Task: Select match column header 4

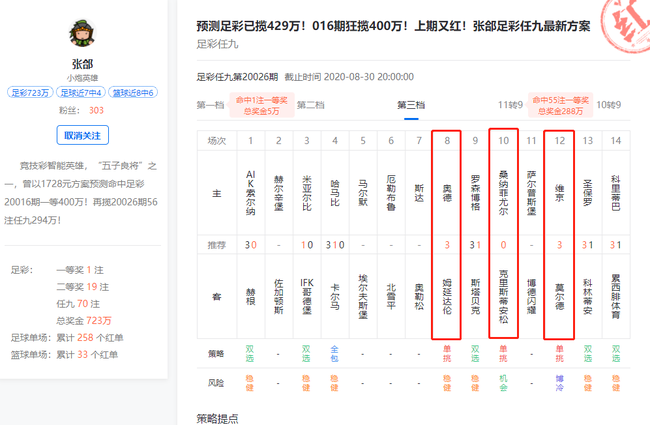Action: [335, 141]
